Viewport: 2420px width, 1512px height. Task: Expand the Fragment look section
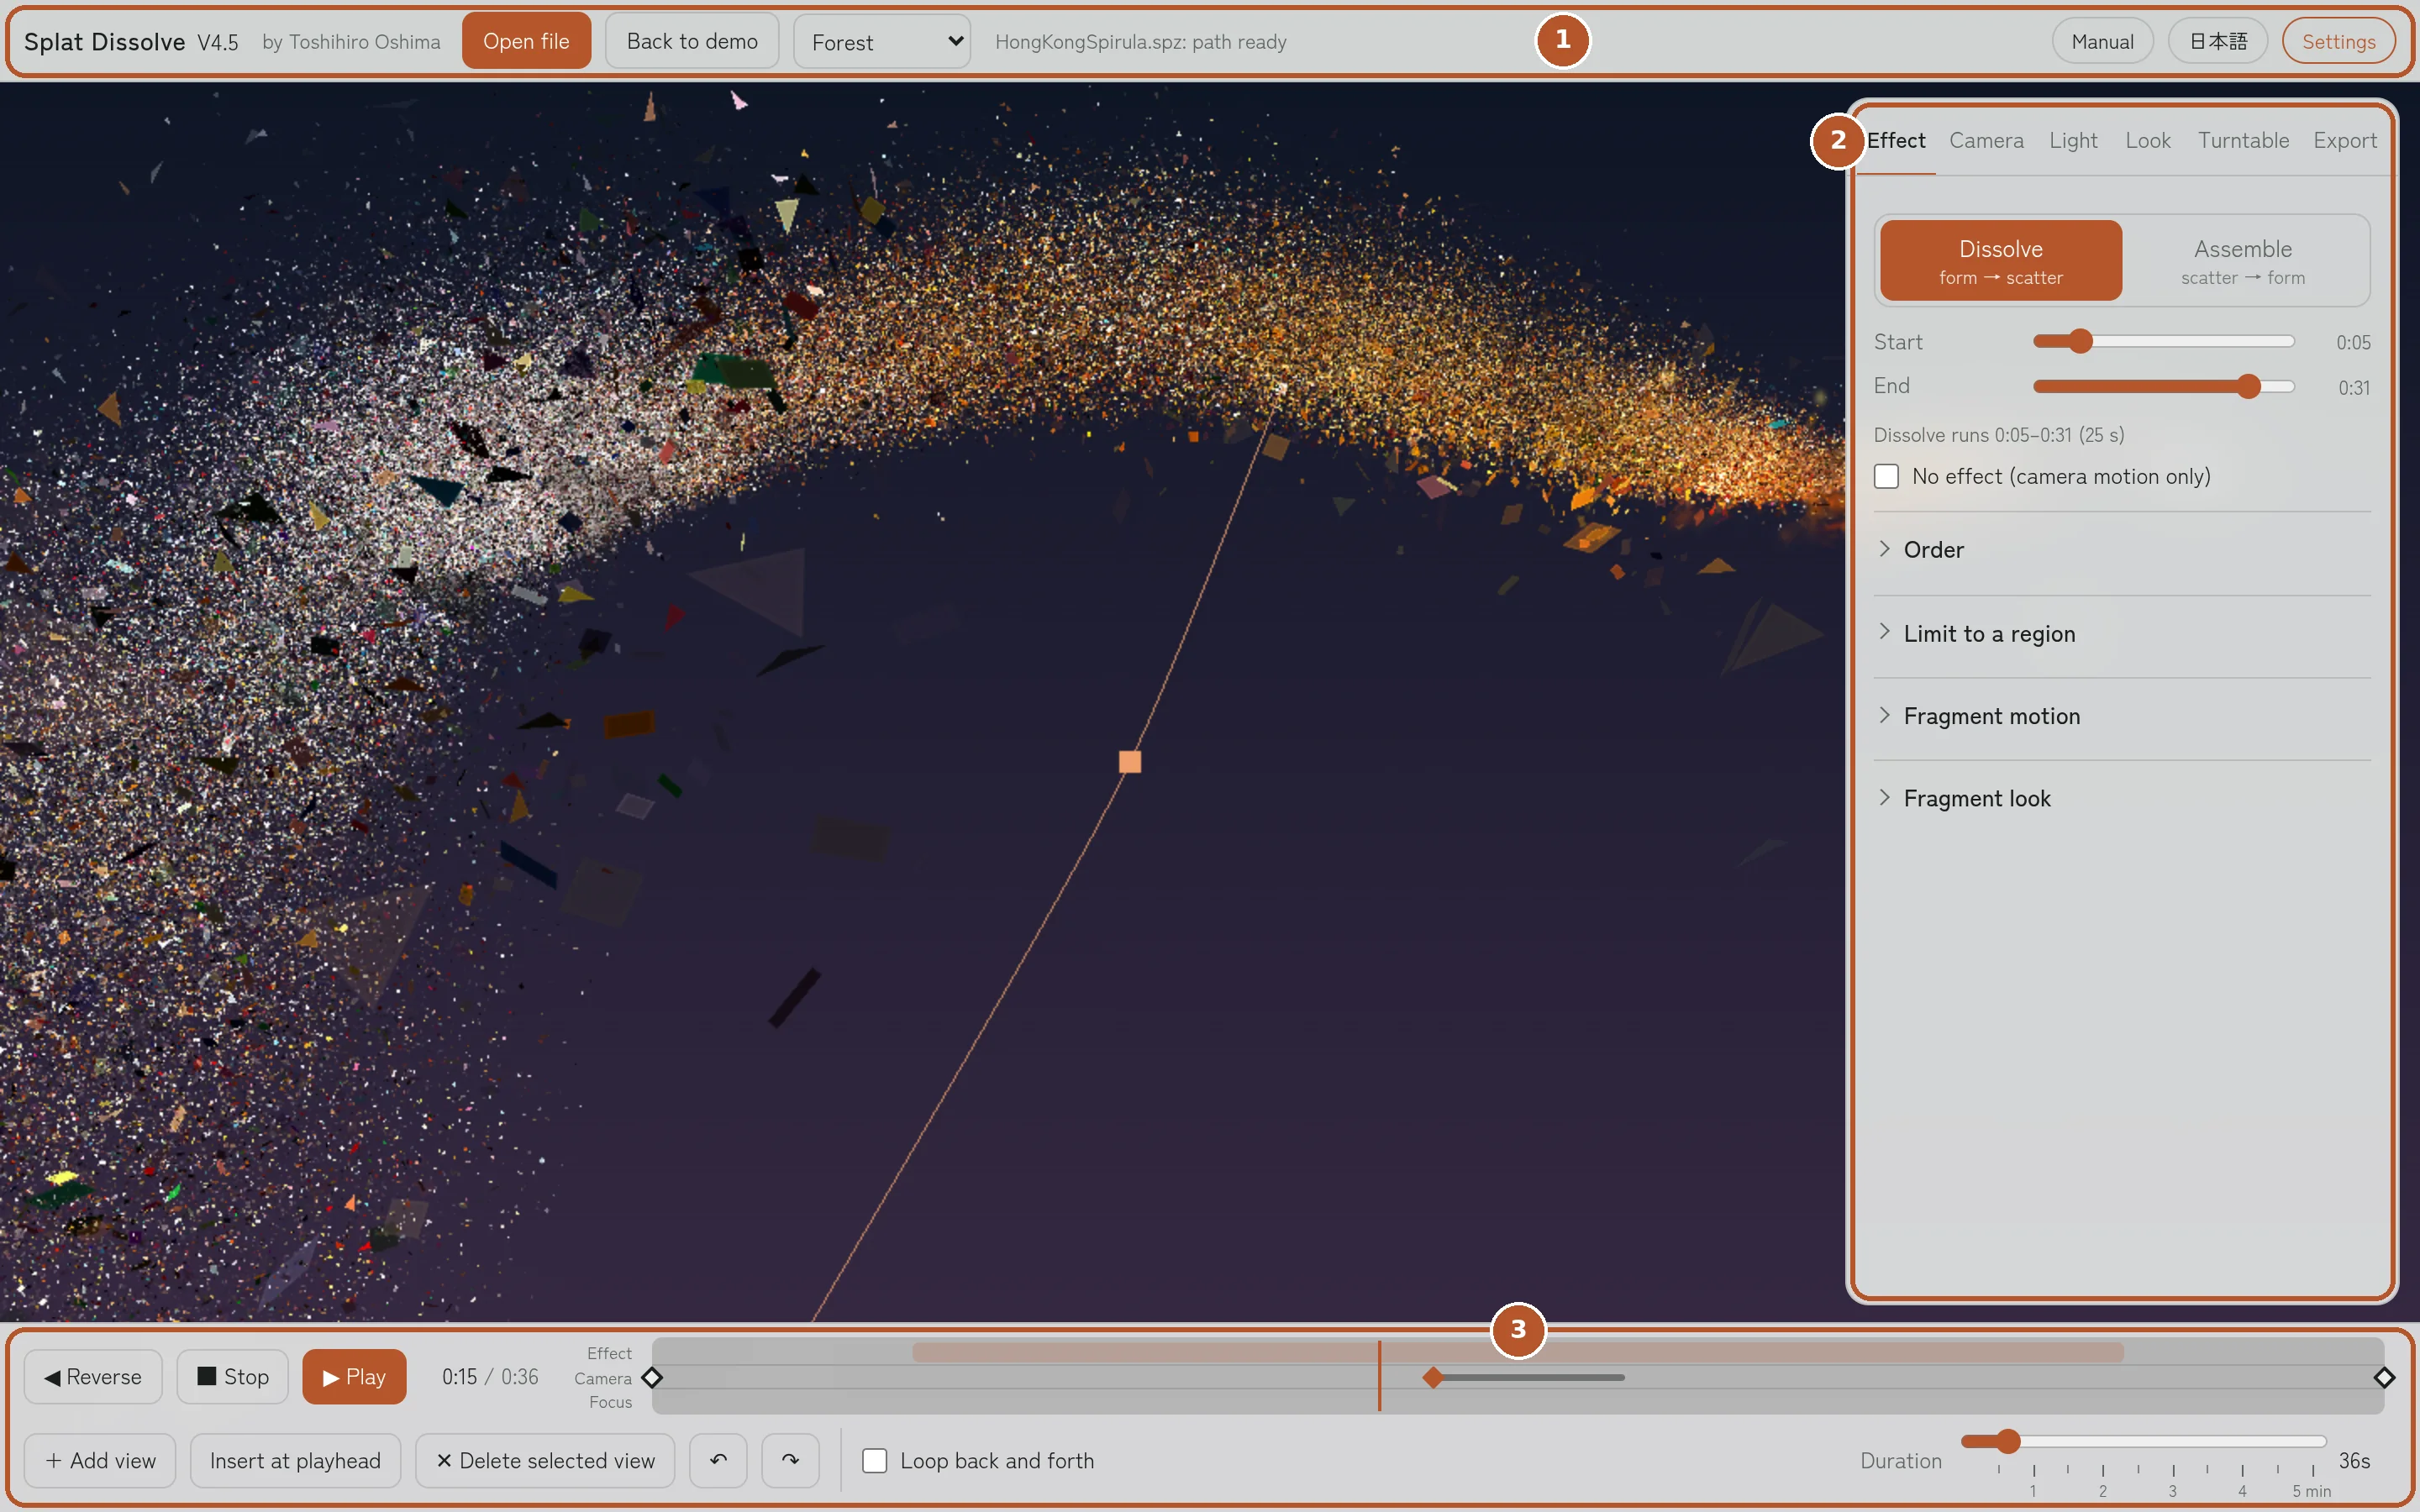pyautogui.click(x=2122, y=798)
